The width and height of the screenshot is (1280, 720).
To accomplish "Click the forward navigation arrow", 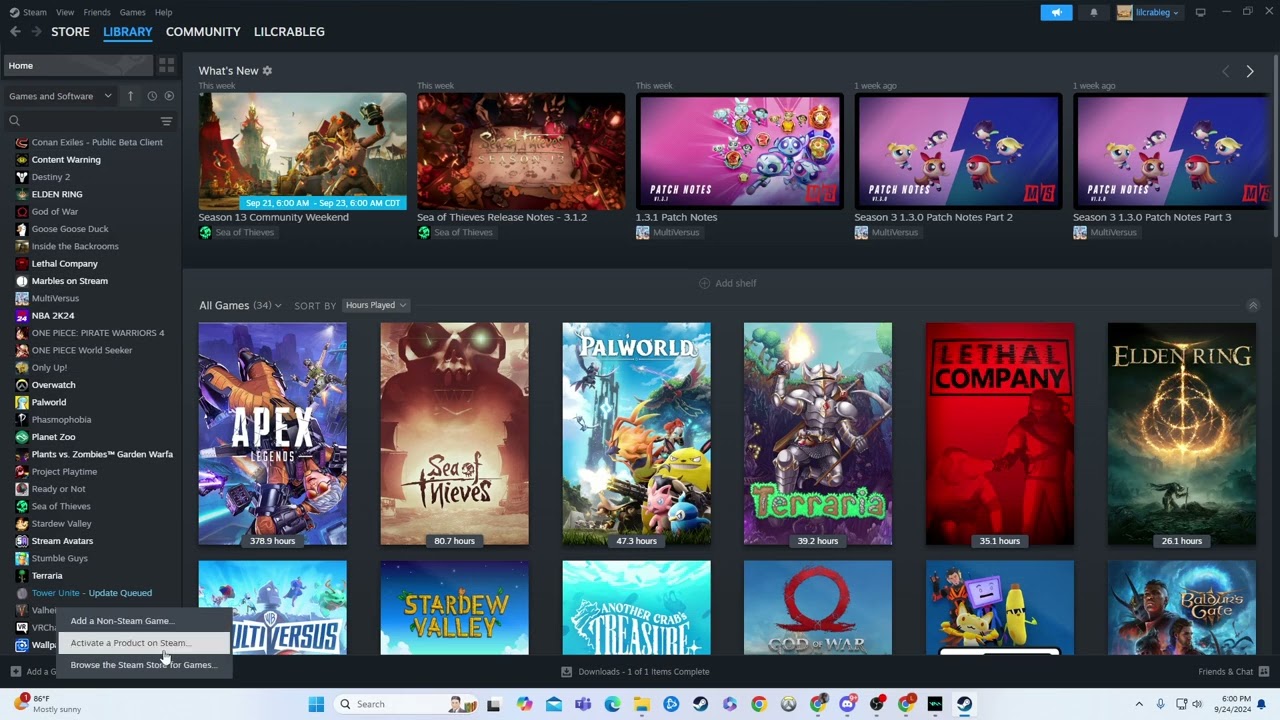I will coord(36,32).
